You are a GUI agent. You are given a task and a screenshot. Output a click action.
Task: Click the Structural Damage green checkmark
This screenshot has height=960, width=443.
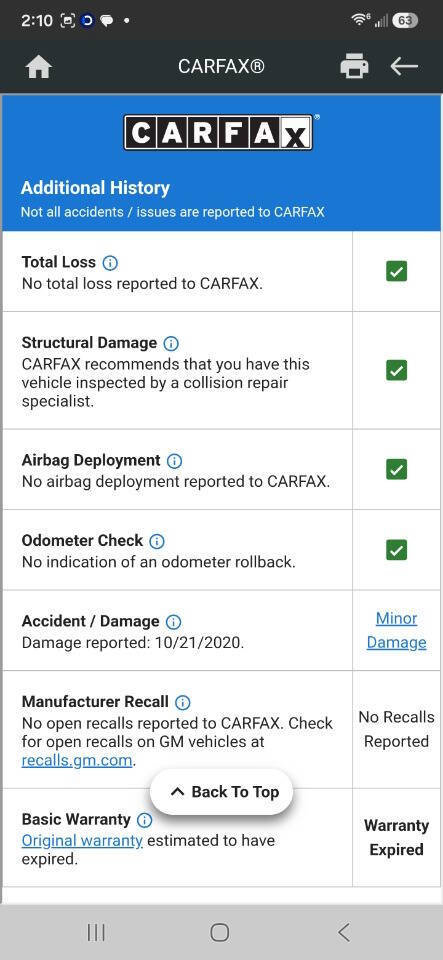coord(396,370)
